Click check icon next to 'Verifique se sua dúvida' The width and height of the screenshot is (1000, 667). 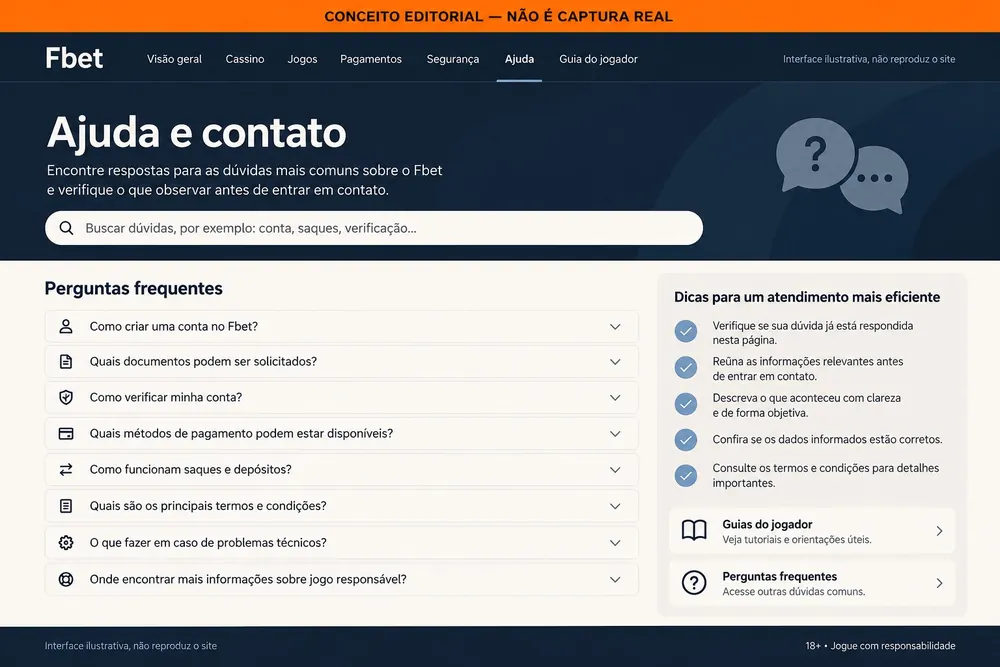coord(686,331)
